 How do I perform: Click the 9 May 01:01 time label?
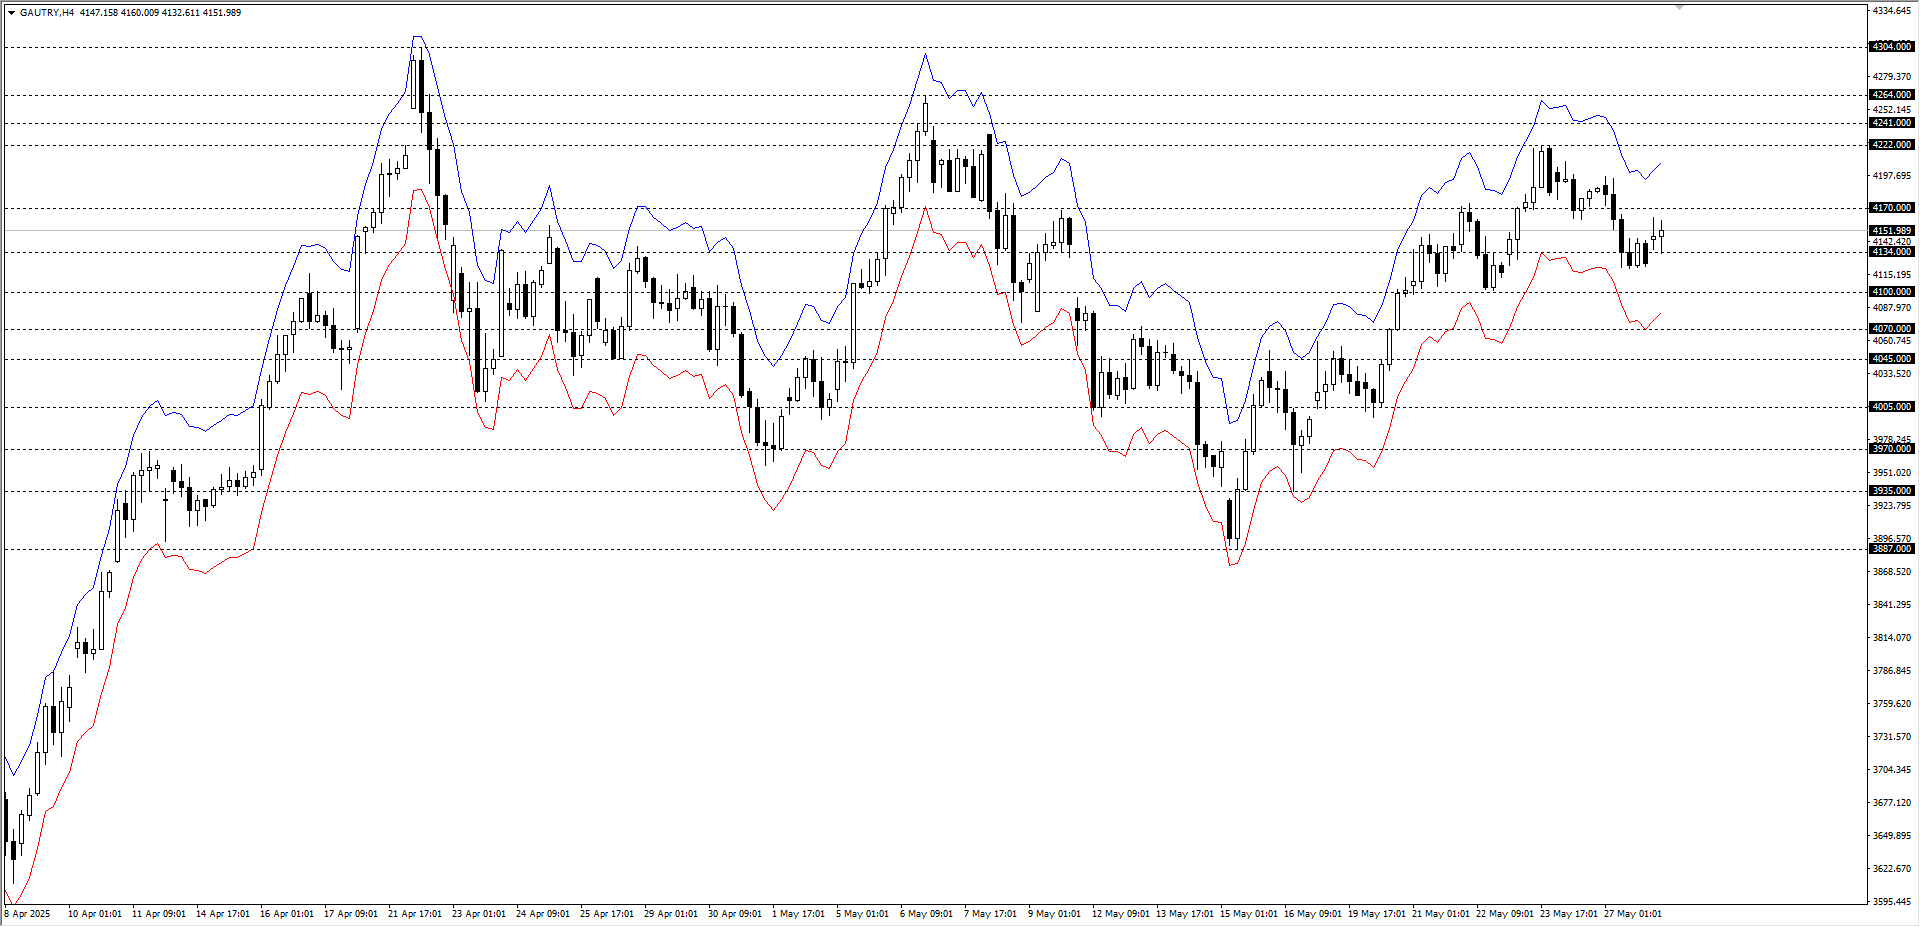(1054, 914)
